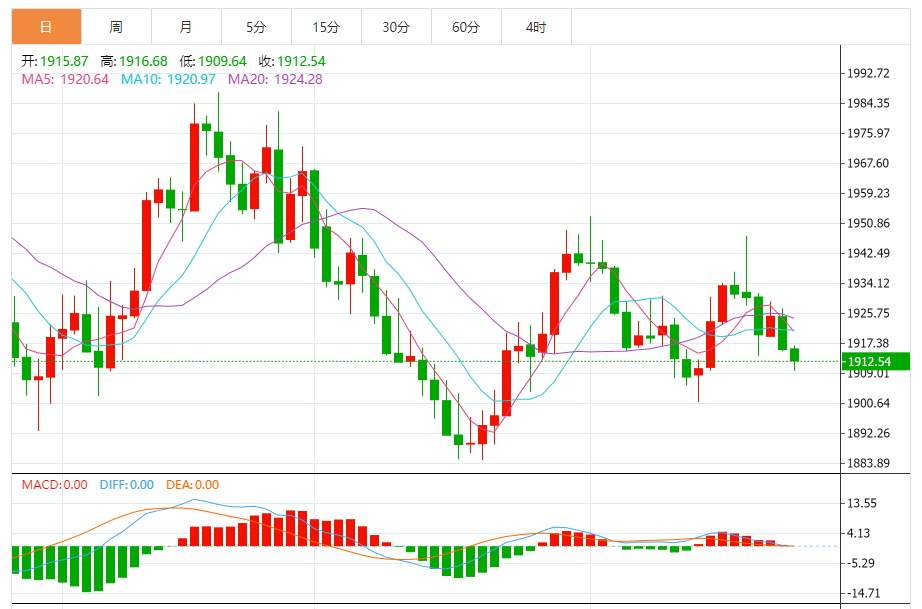Click the 1892.26 price axis label
This screenshot has height=609, width=922.
868,433
